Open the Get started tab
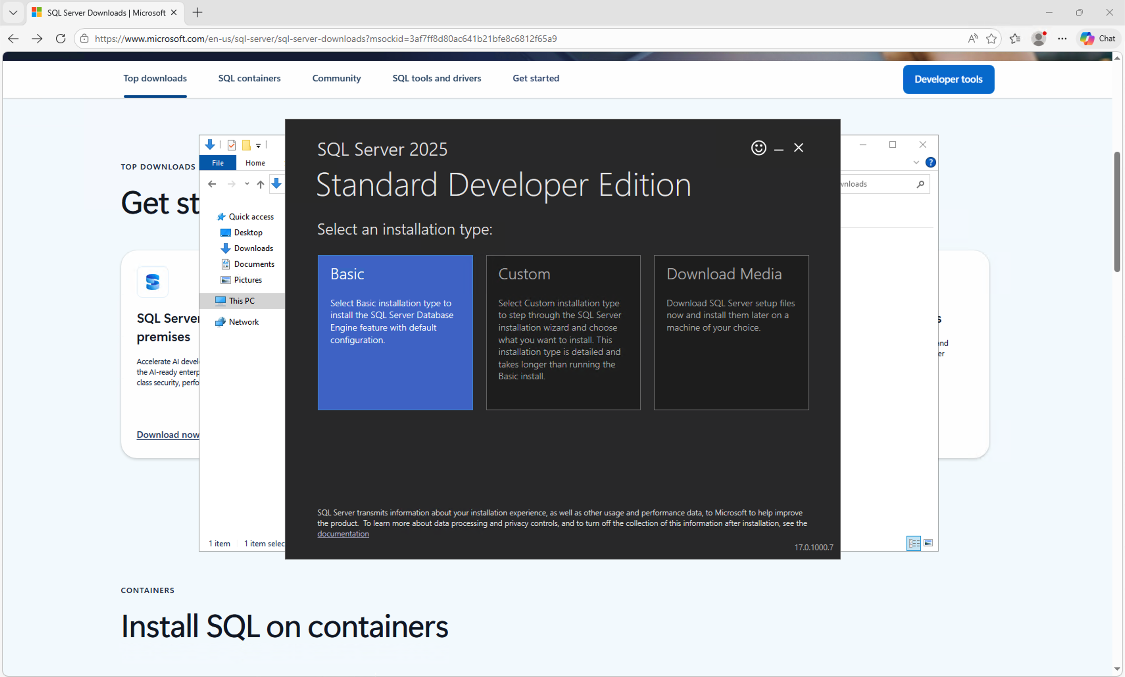 (x=536, y=79)
